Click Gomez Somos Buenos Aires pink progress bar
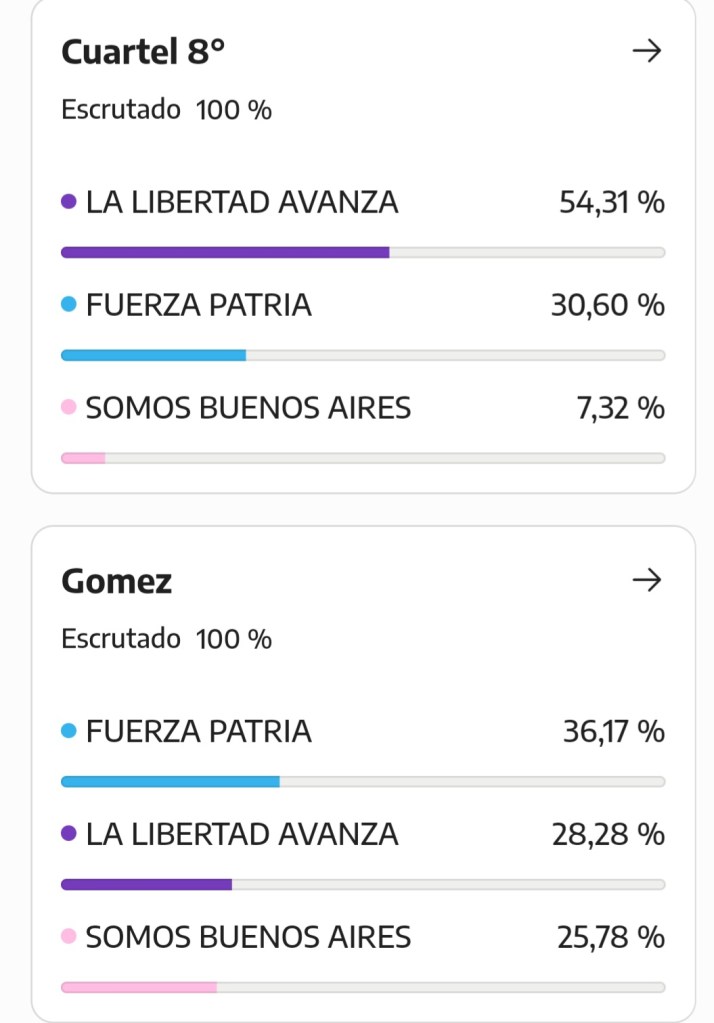This screenshot has height=1023, width=714. (139, 987)
